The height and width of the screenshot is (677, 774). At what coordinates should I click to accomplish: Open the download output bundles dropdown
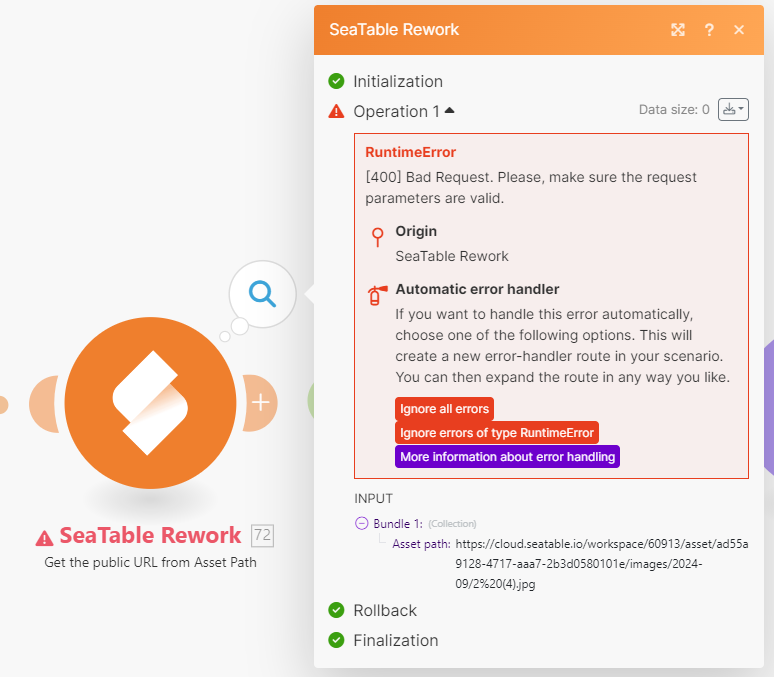733,110
